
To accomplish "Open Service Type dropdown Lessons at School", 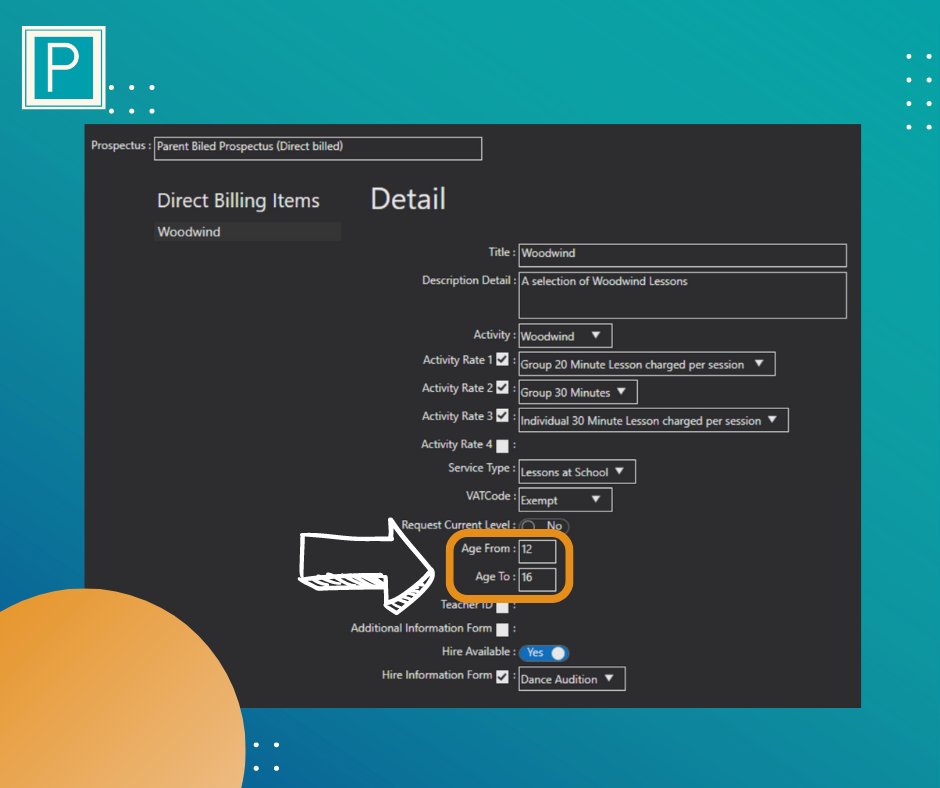I will [x=577, y=472].
